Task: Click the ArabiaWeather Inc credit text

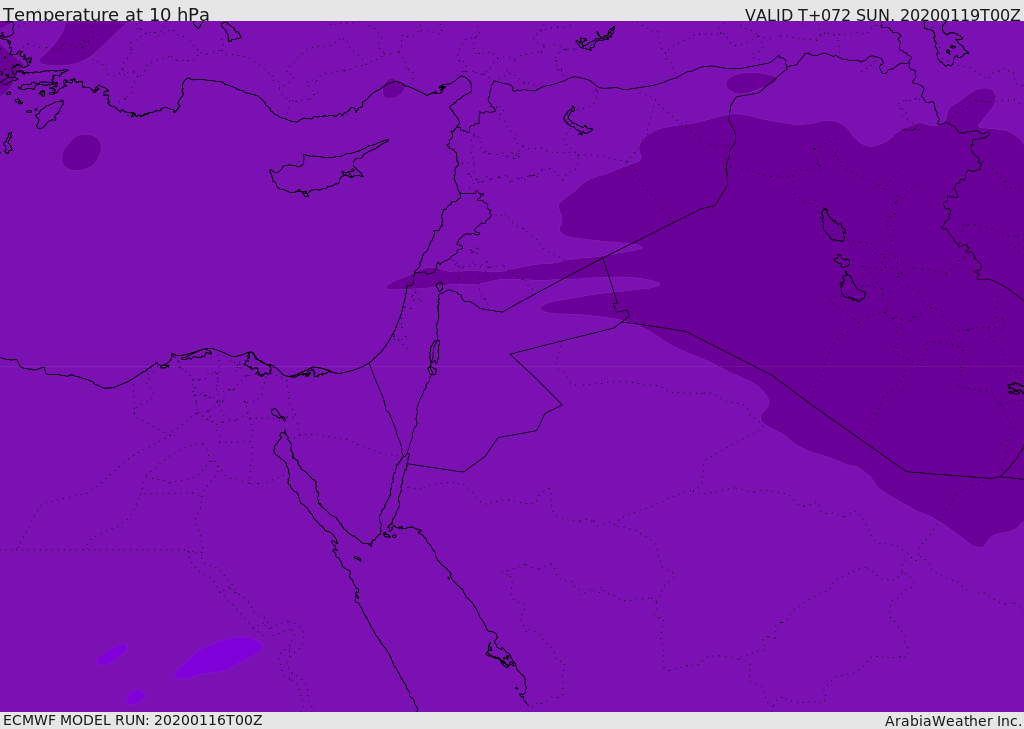Action: coord(953,721)
